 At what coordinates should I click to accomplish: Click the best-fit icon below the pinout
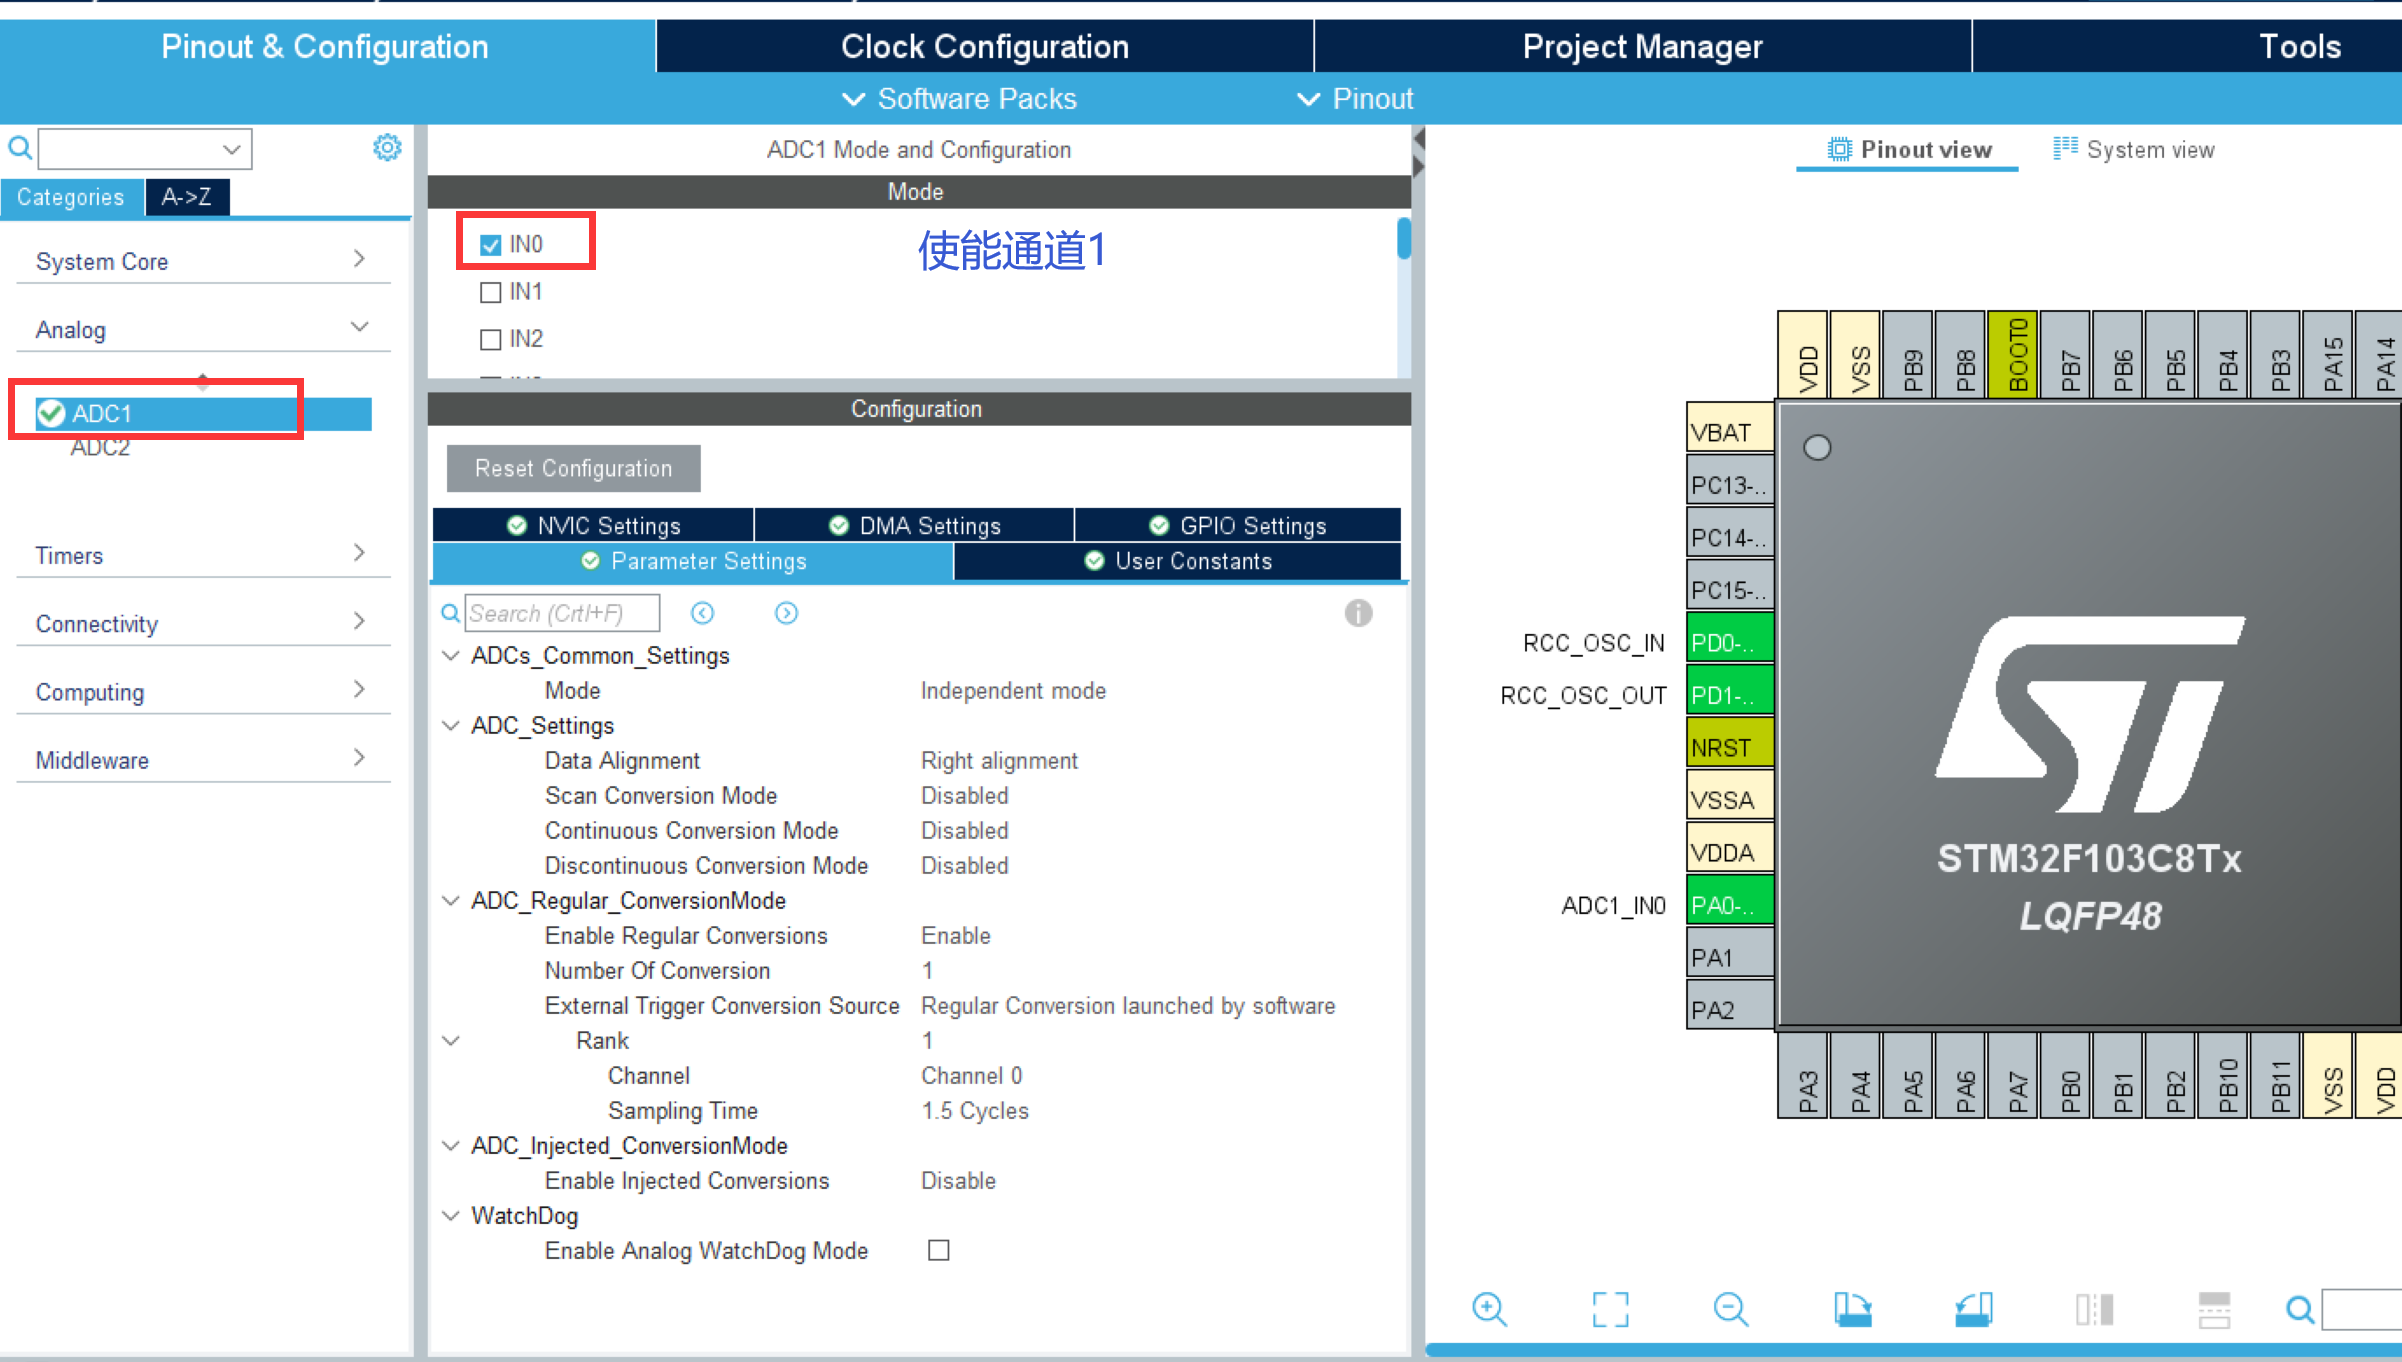[1609, 1308]
